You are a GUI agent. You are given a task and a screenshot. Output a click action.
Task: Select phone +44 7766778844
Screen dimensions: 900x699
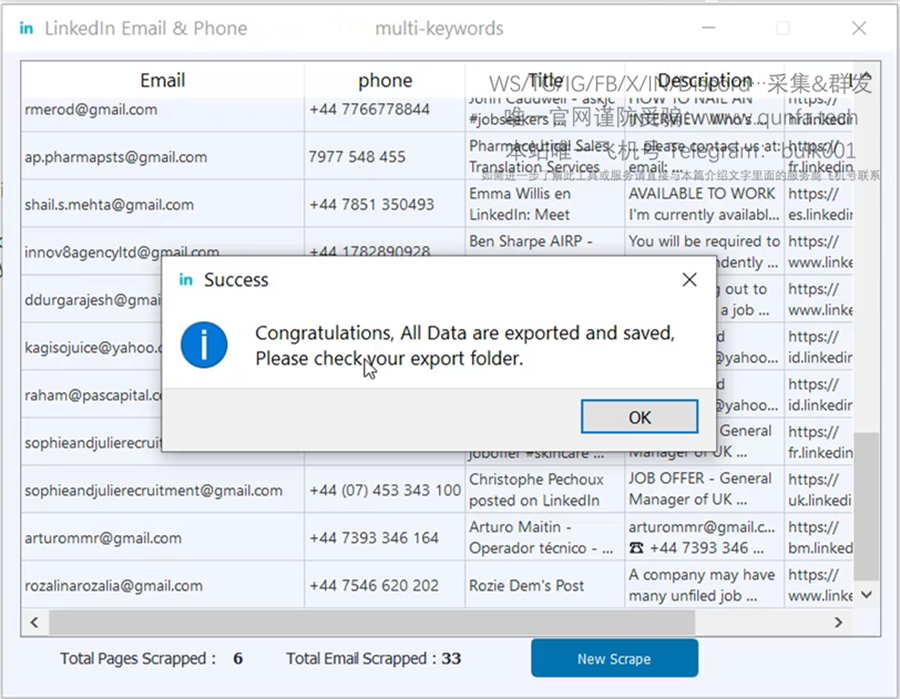point(370,109)
